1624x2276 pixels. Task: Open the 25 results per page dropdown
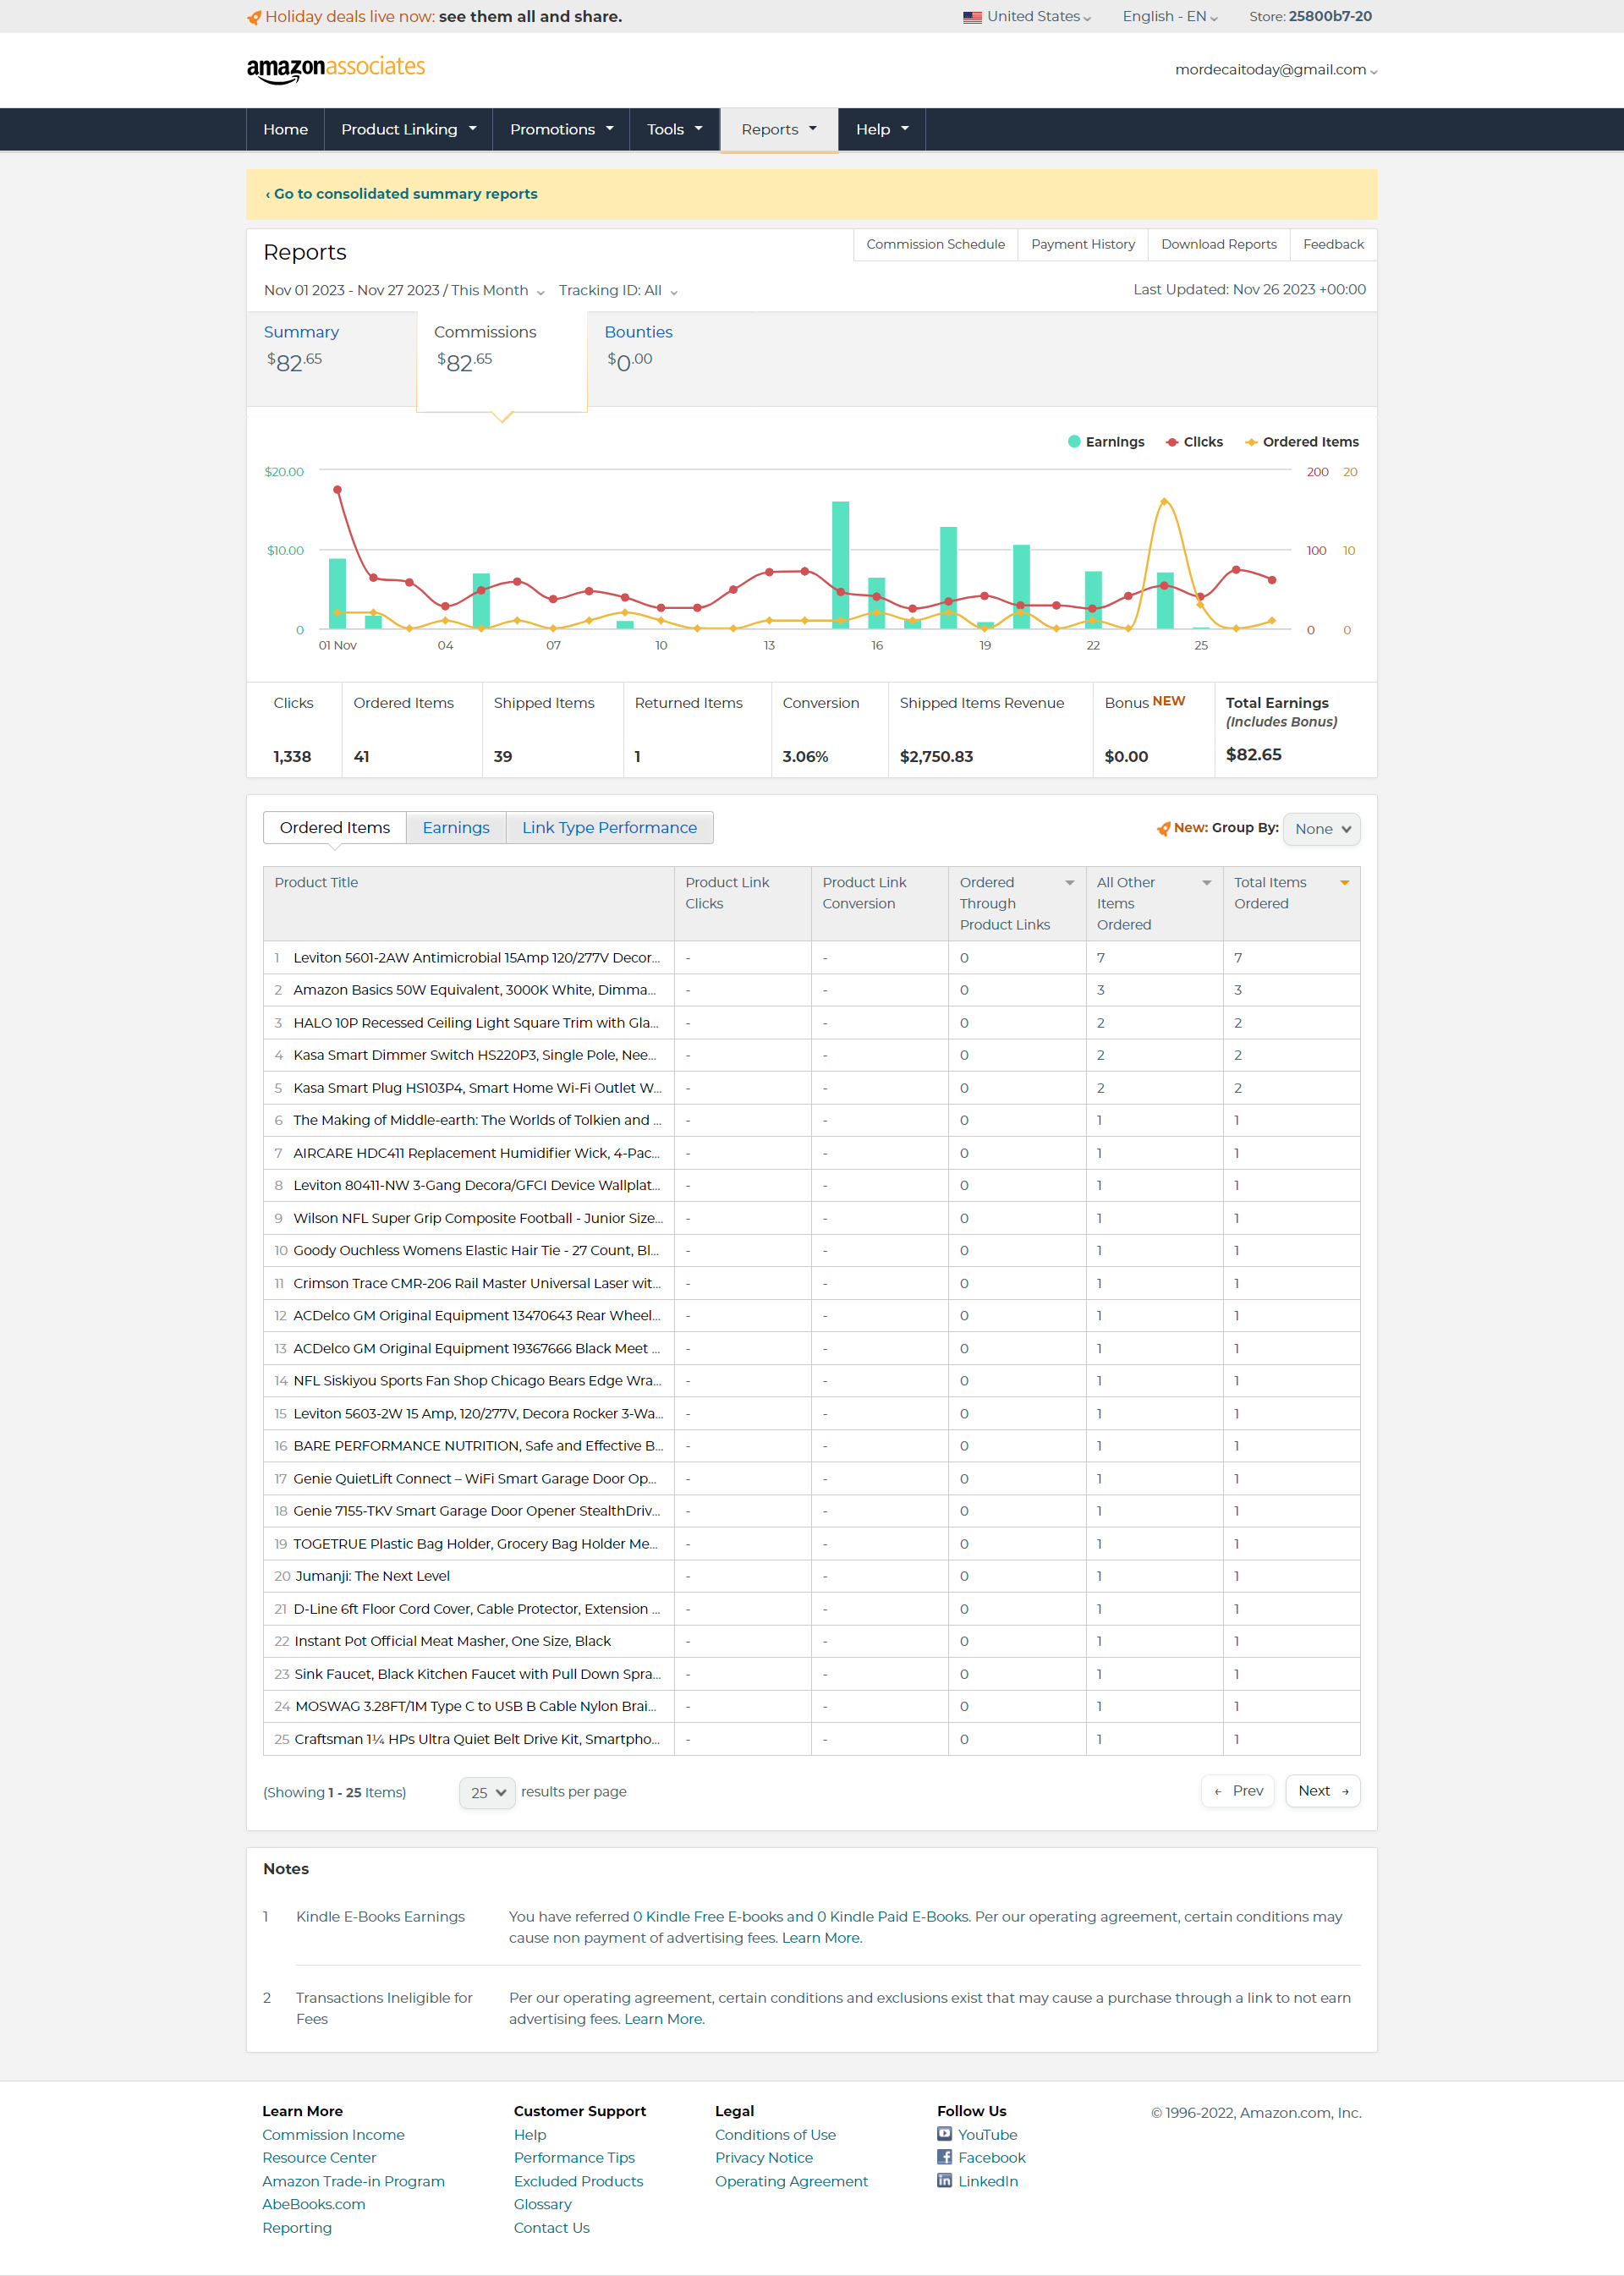point(487,1792)
